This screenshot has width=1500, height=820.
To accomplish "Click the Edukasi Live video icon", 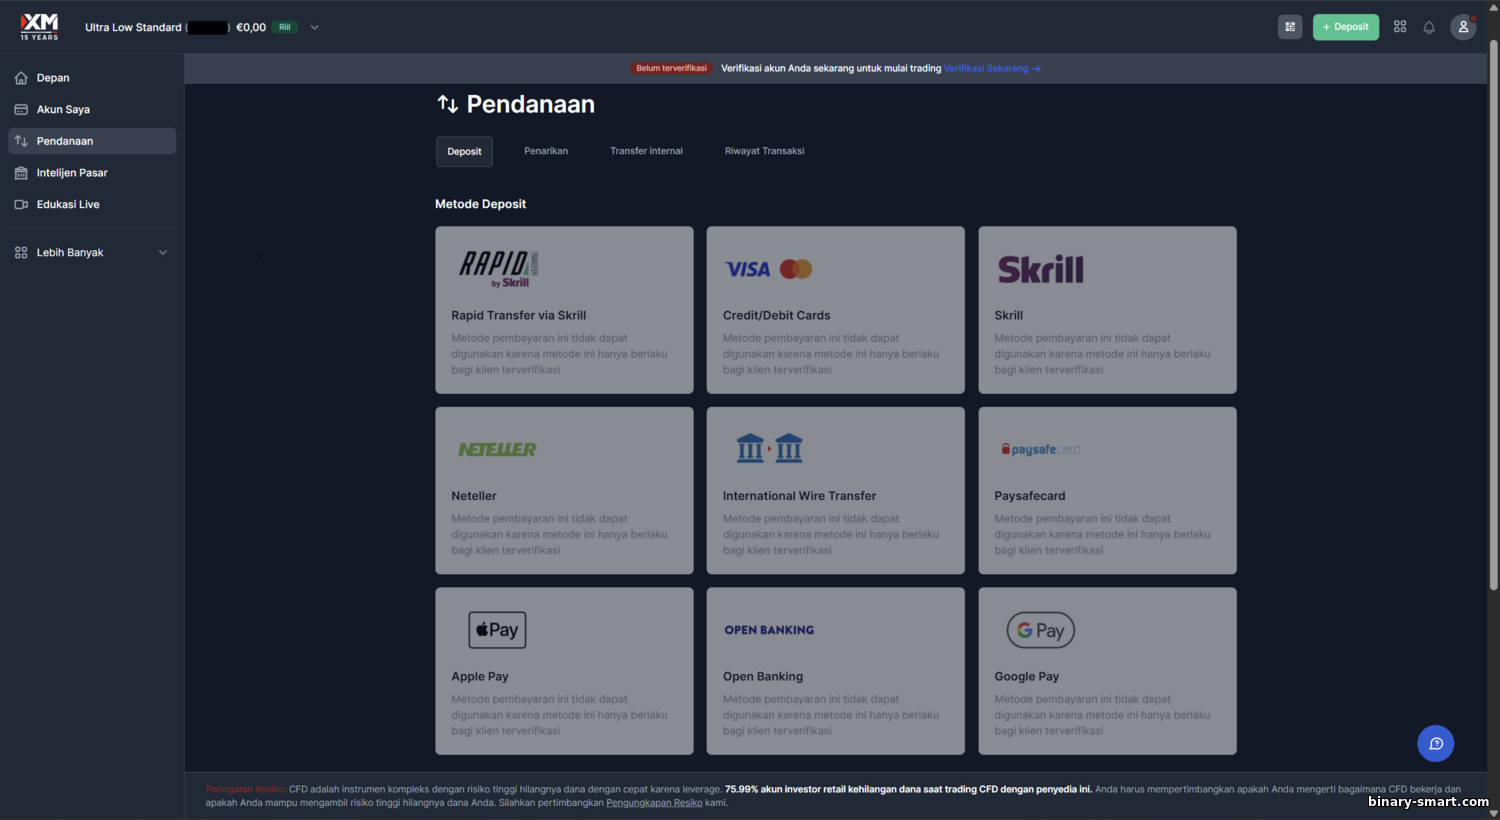I will pyautogui.click(x=21, y=205).
